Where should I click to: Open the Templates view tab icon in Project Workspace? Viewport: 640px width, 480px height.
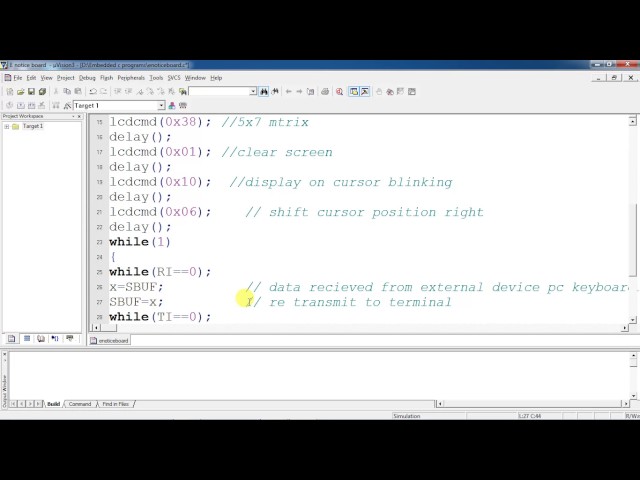pyautogui.click(x=70, y=338)
